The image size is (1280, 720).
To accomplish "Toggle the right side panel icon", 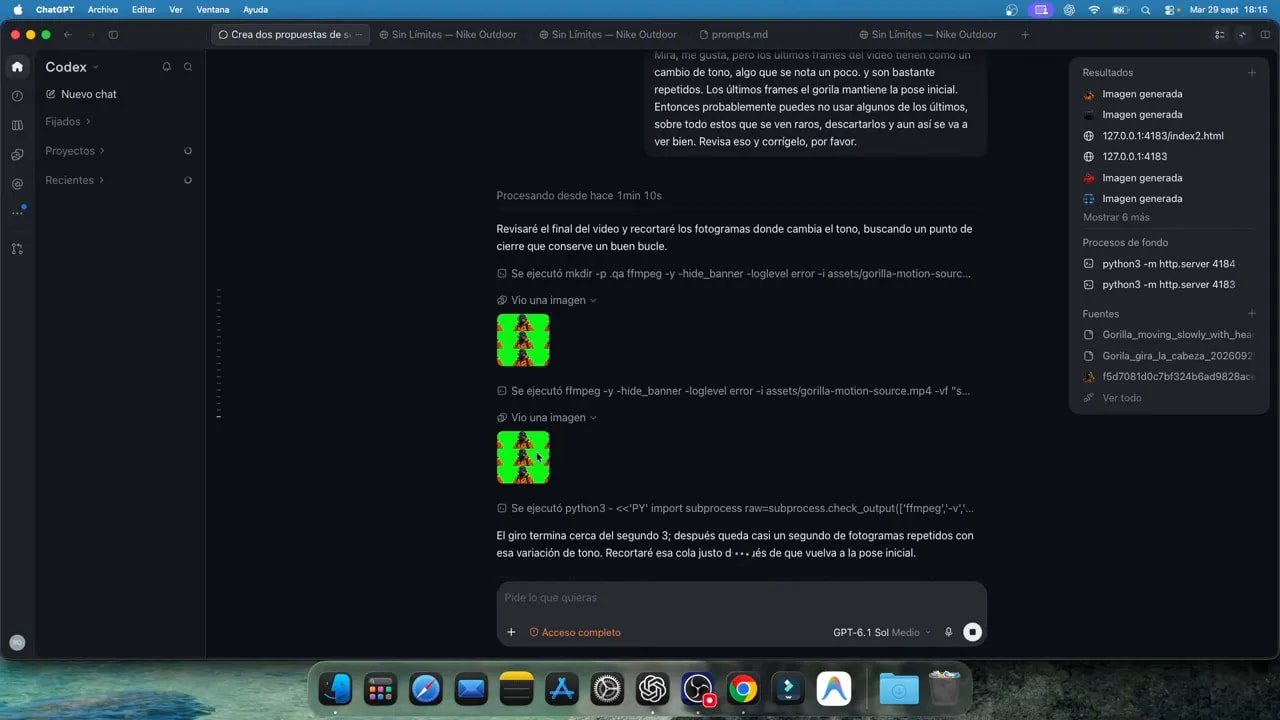I will [x=1267, y=34].
